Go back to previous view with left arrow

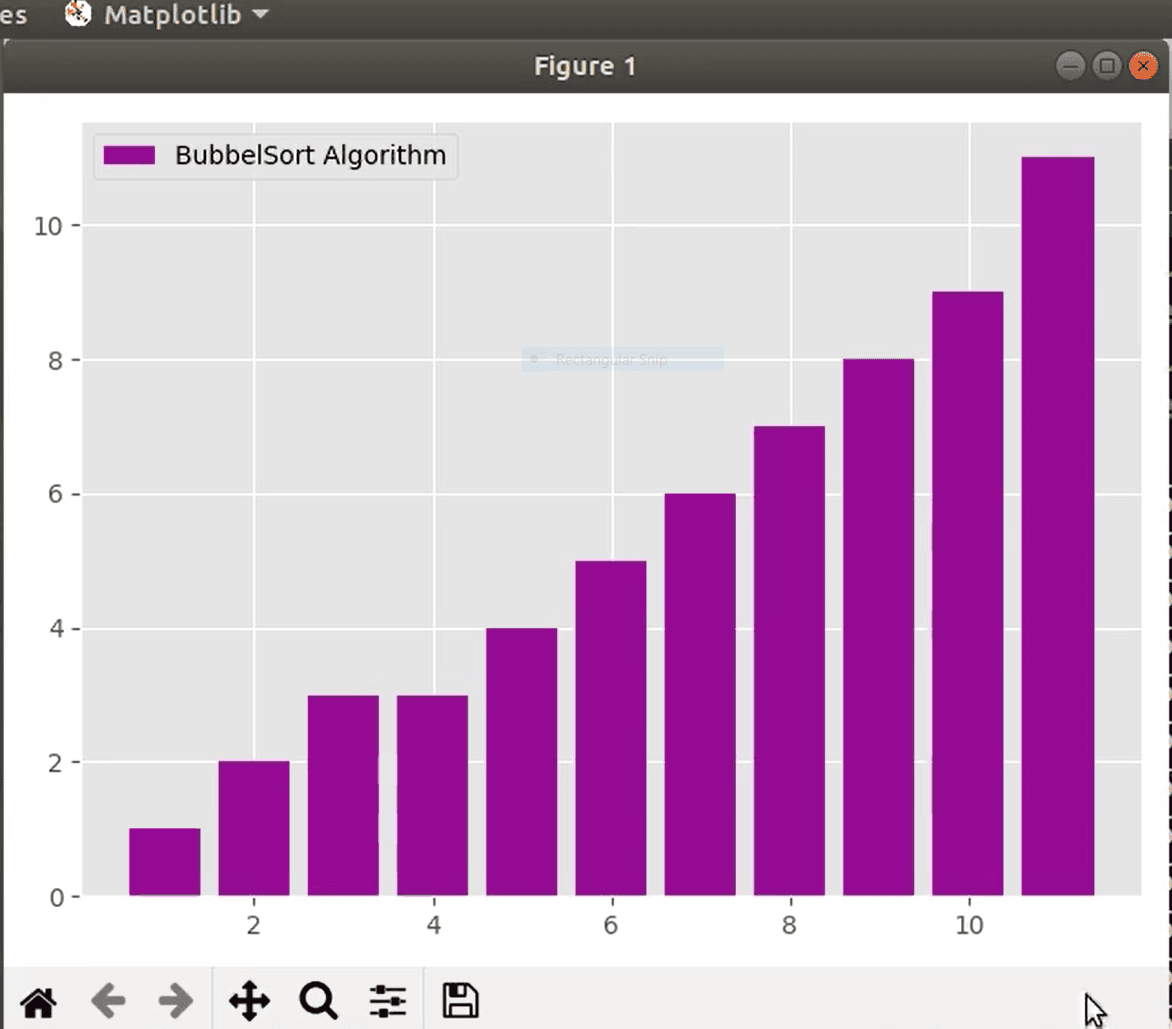point(108,1000)
